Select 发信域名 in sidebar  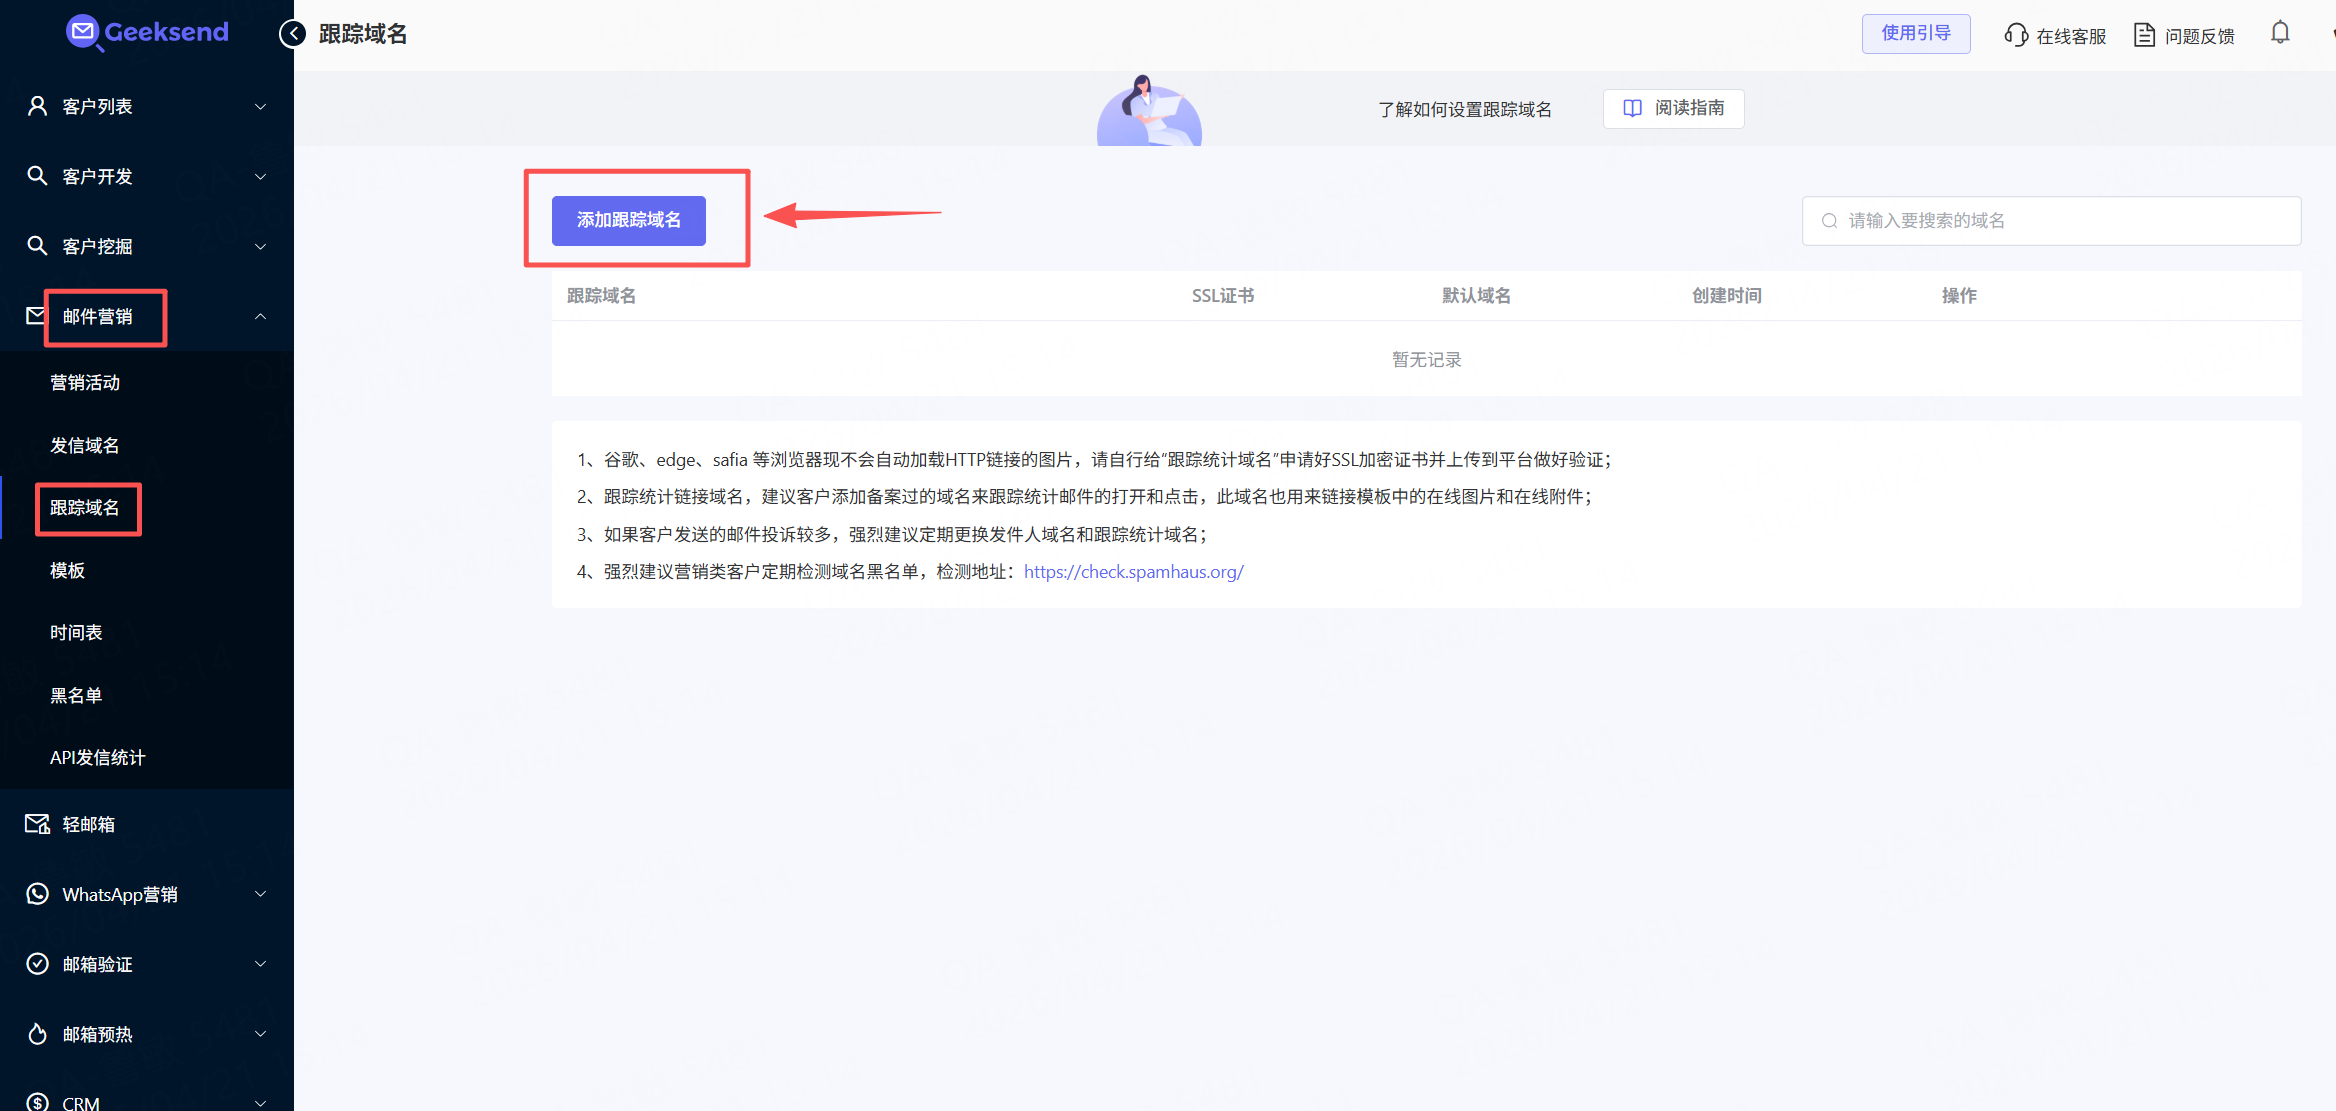(85, 446)
